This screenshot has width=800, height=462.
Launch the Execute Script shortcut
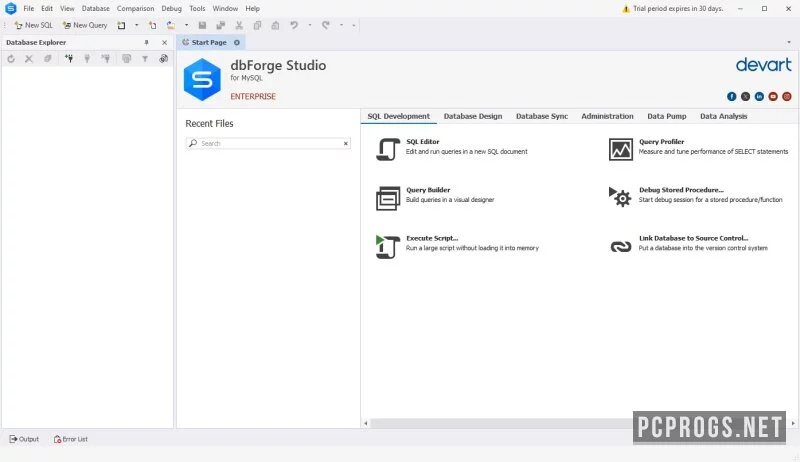point(457,245)
